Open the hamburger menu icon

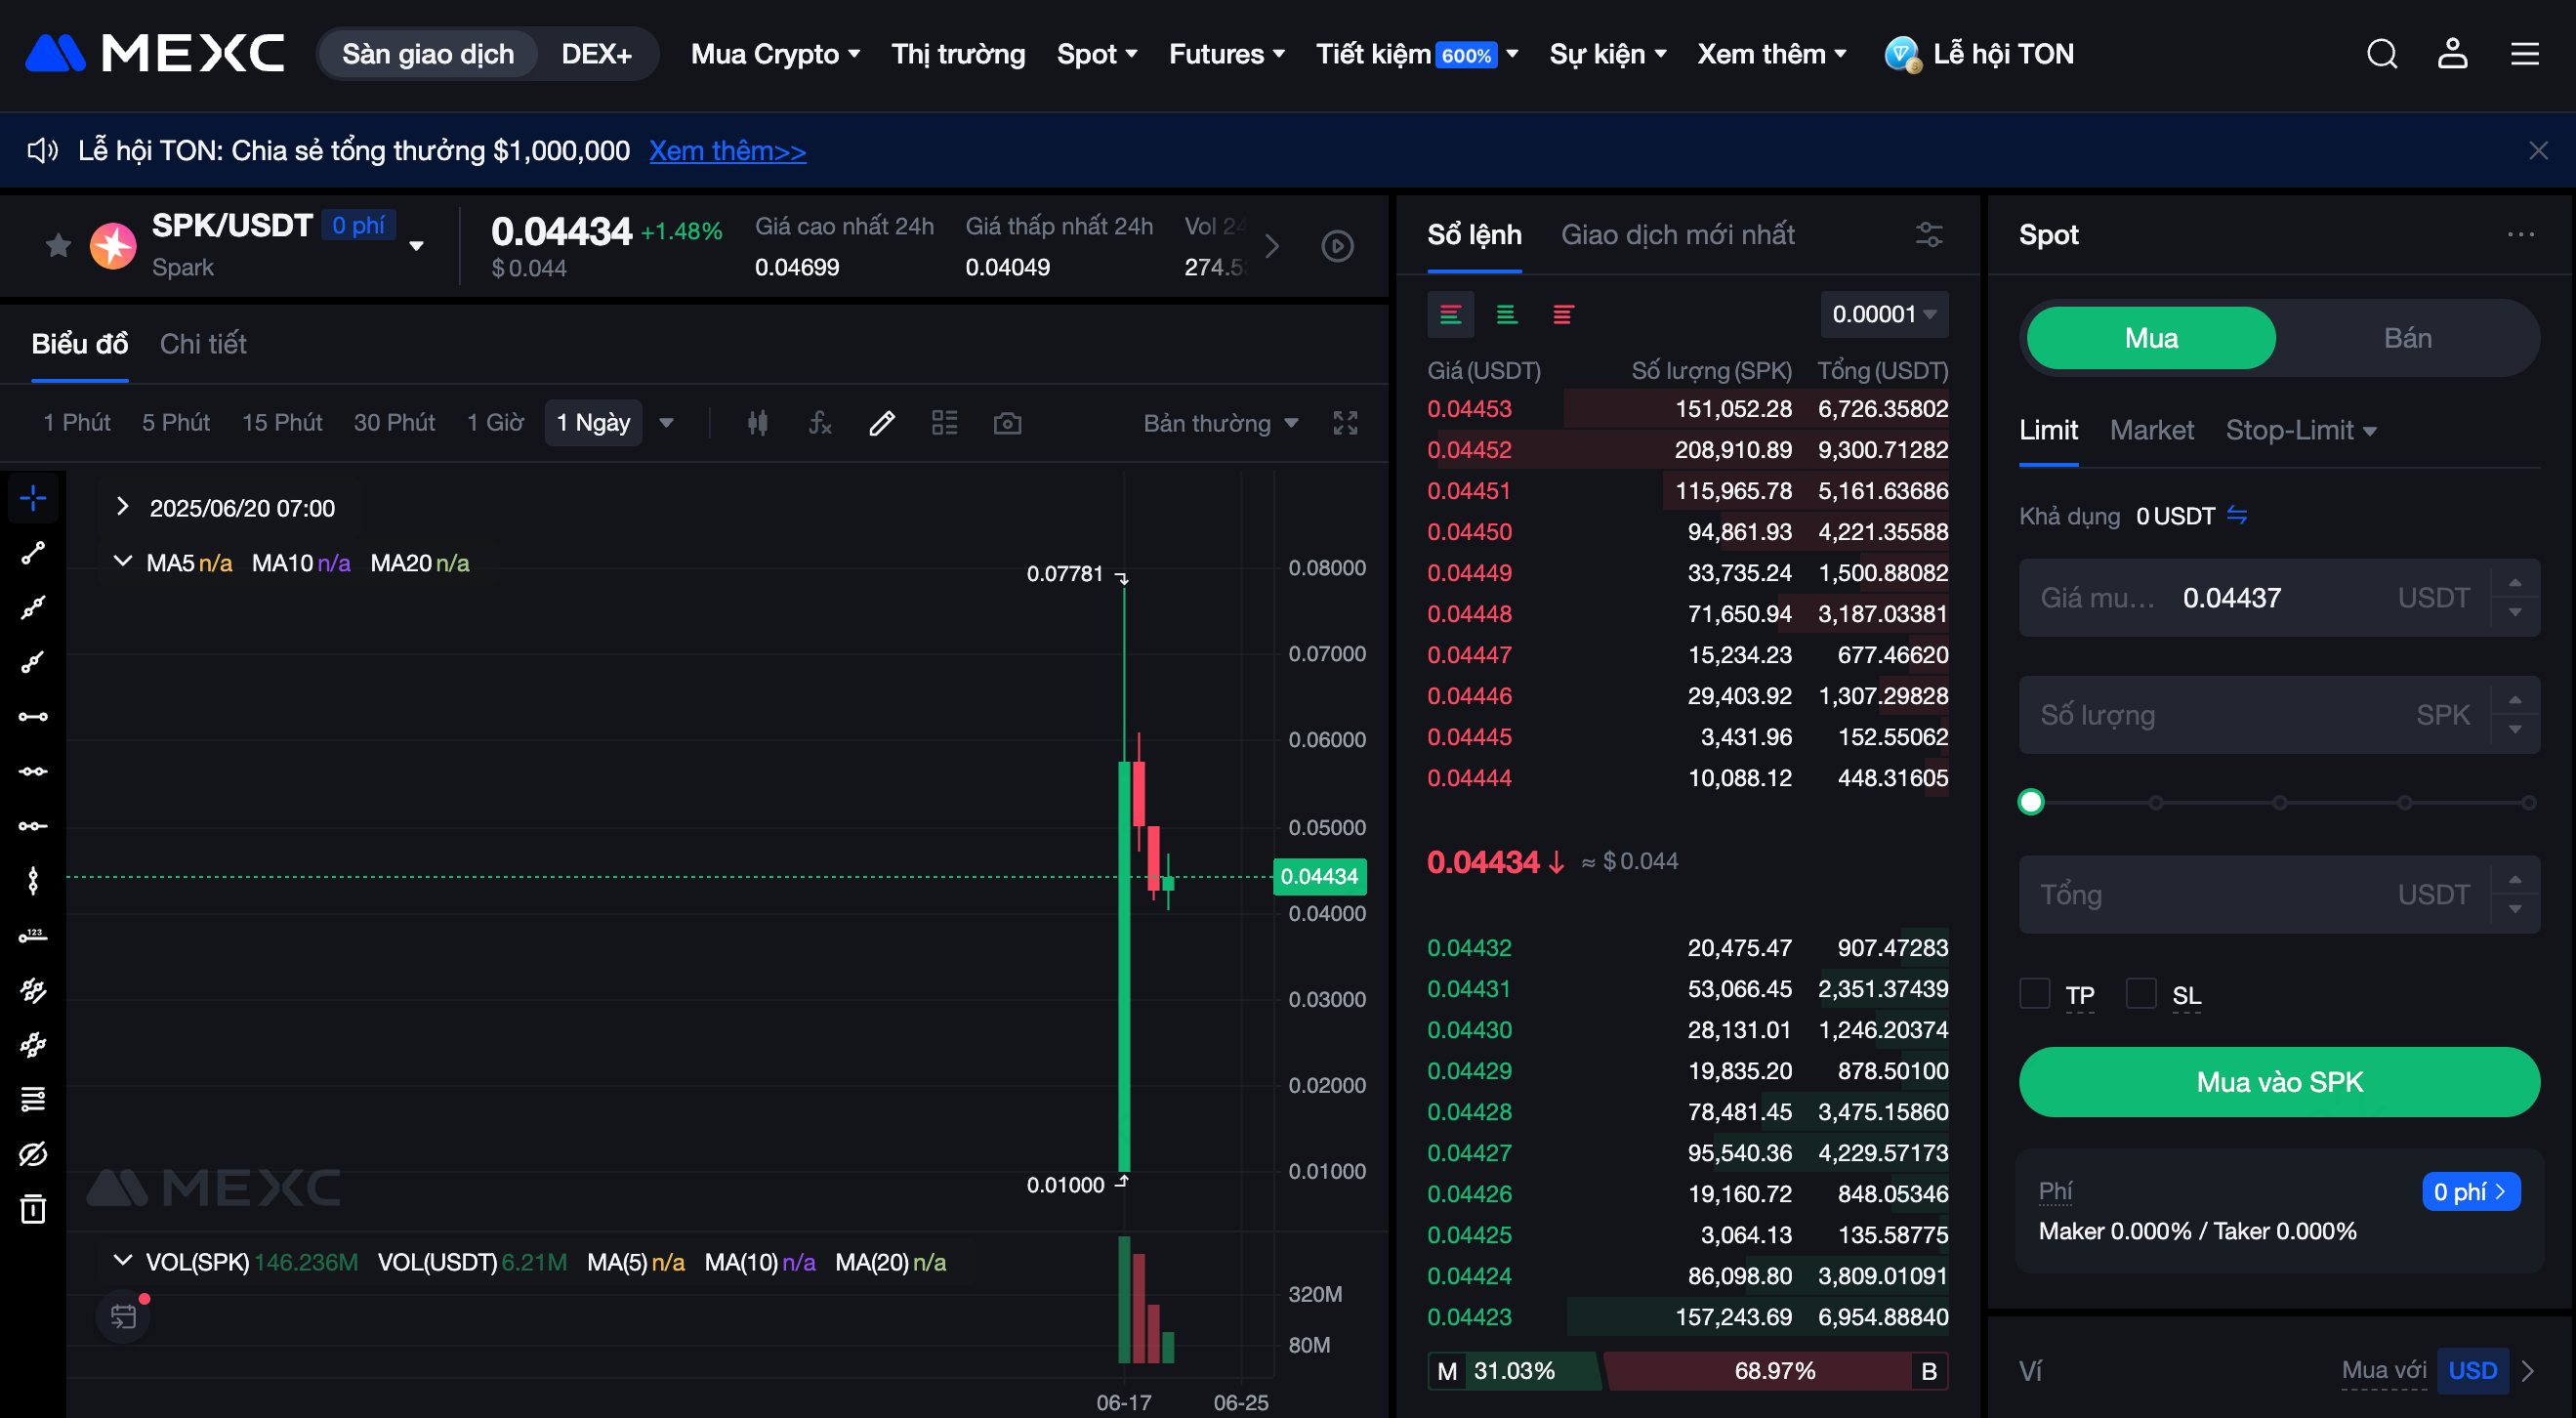(x=2524, y=54)
